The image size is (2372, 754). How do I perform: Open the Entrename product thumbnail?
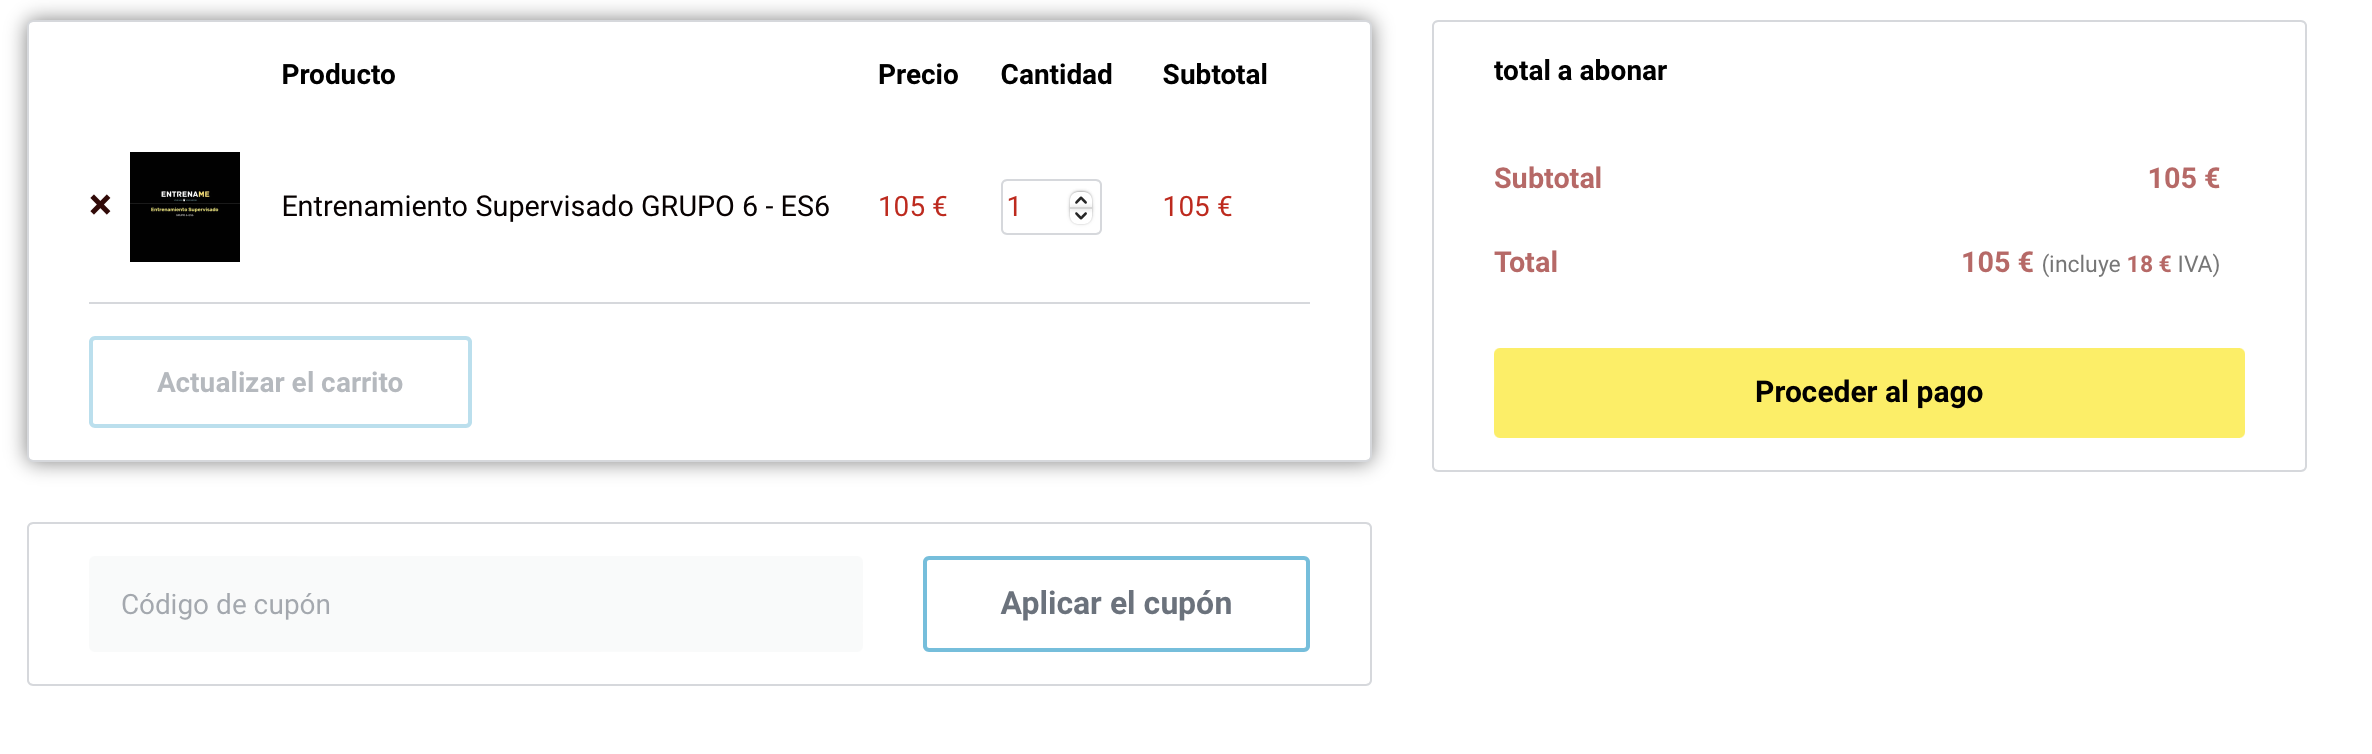click(x=185, y=207)
